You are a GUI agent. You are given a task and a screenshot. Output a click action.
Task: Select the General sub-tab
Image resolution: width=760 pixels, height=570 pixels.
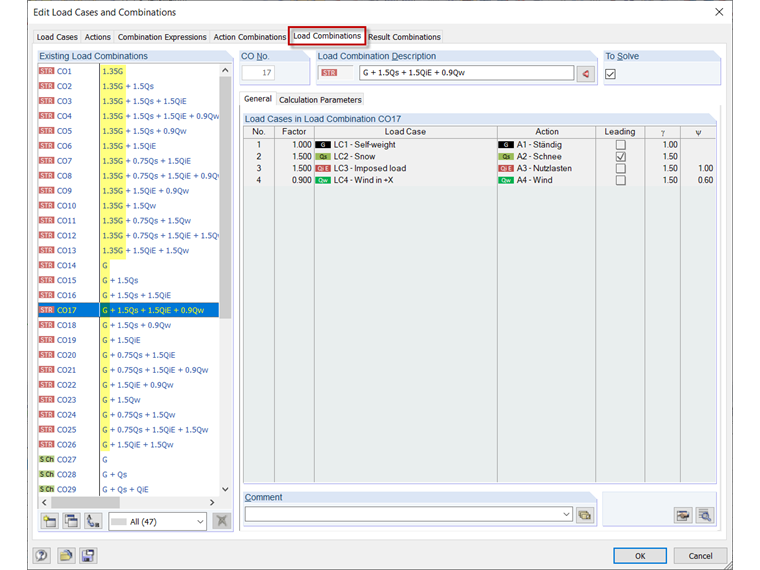[258, 99]
